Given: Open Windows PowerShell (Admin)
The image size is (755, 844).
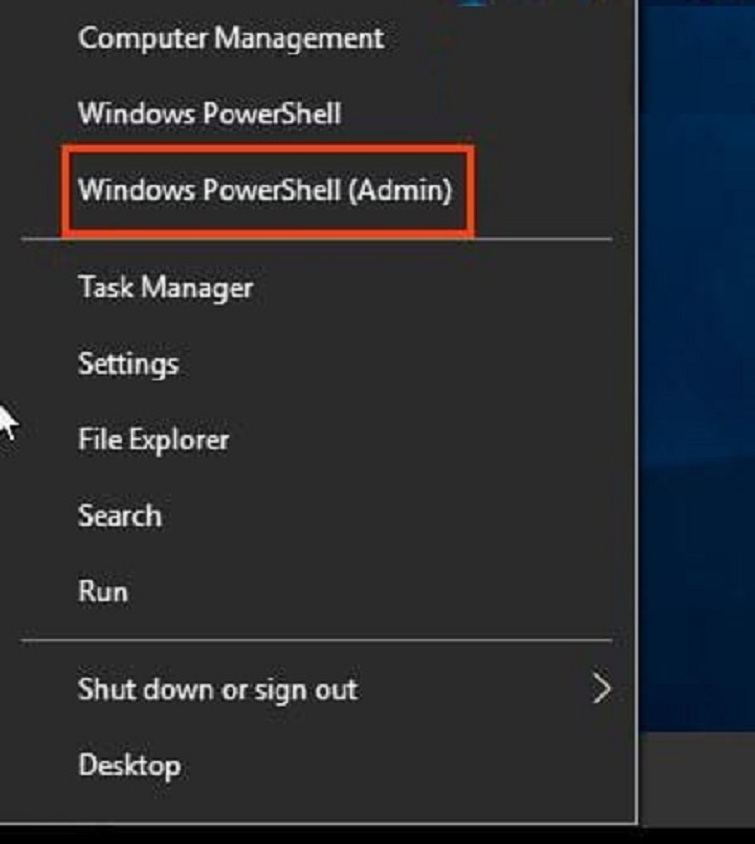Looking at the screenshot, I should [x=265, y=190].
